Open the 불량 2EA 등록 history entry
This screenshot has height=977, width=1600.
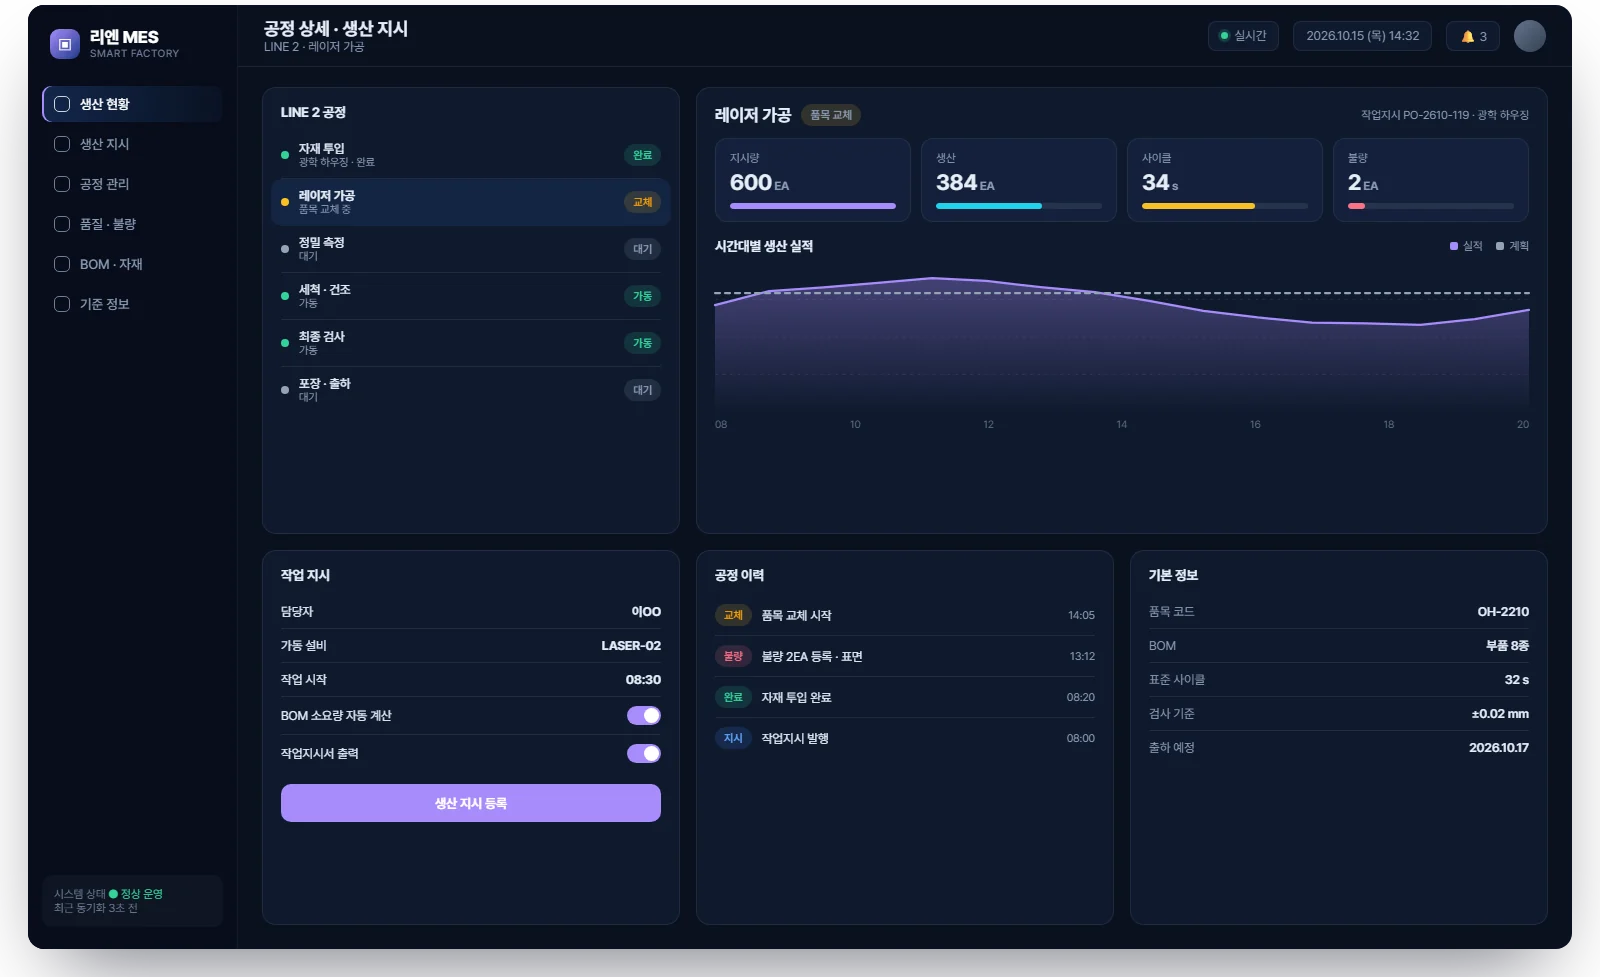[905, 656]
